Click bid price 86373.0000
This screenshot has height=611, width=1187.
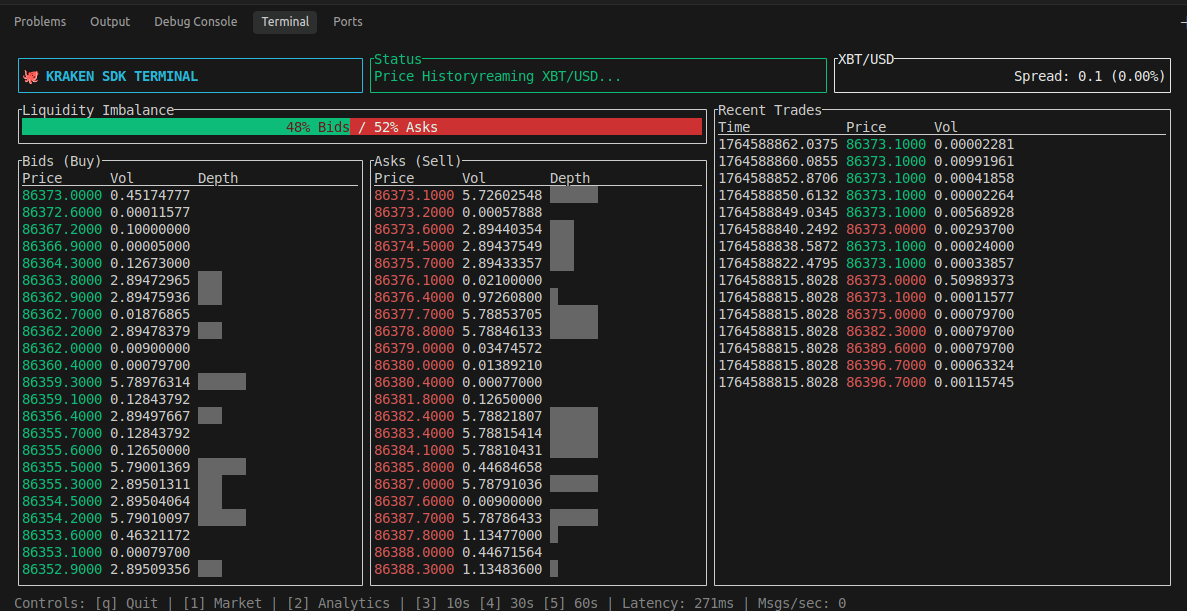pyautogui.click(x=61, y=195)
